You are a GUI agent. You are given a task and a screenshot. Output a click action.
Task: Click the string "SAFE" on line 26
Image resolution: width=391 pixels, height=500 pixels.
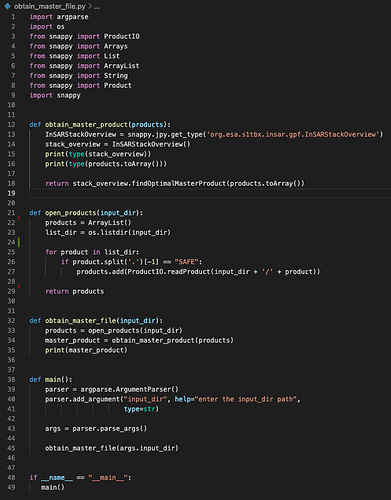(x=186, y=262)
